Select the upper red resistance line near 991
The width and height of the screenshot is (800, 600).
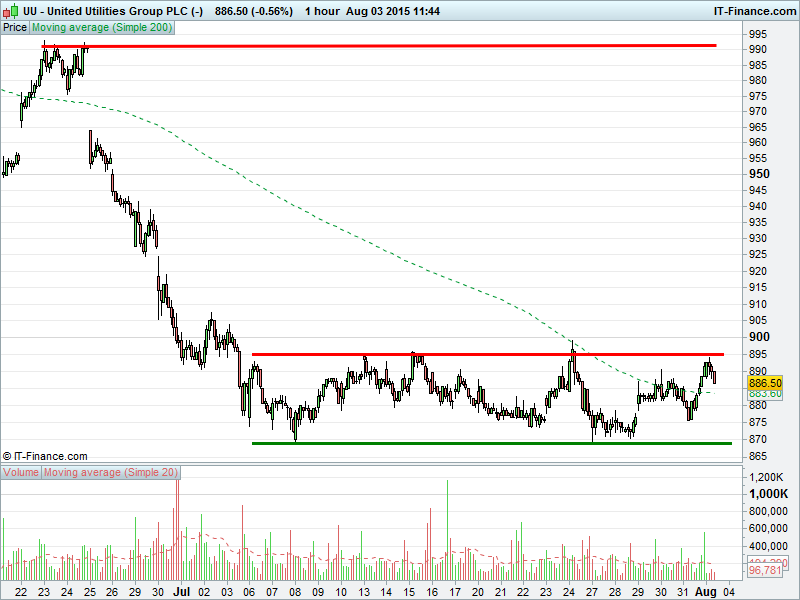click(400, 46)
